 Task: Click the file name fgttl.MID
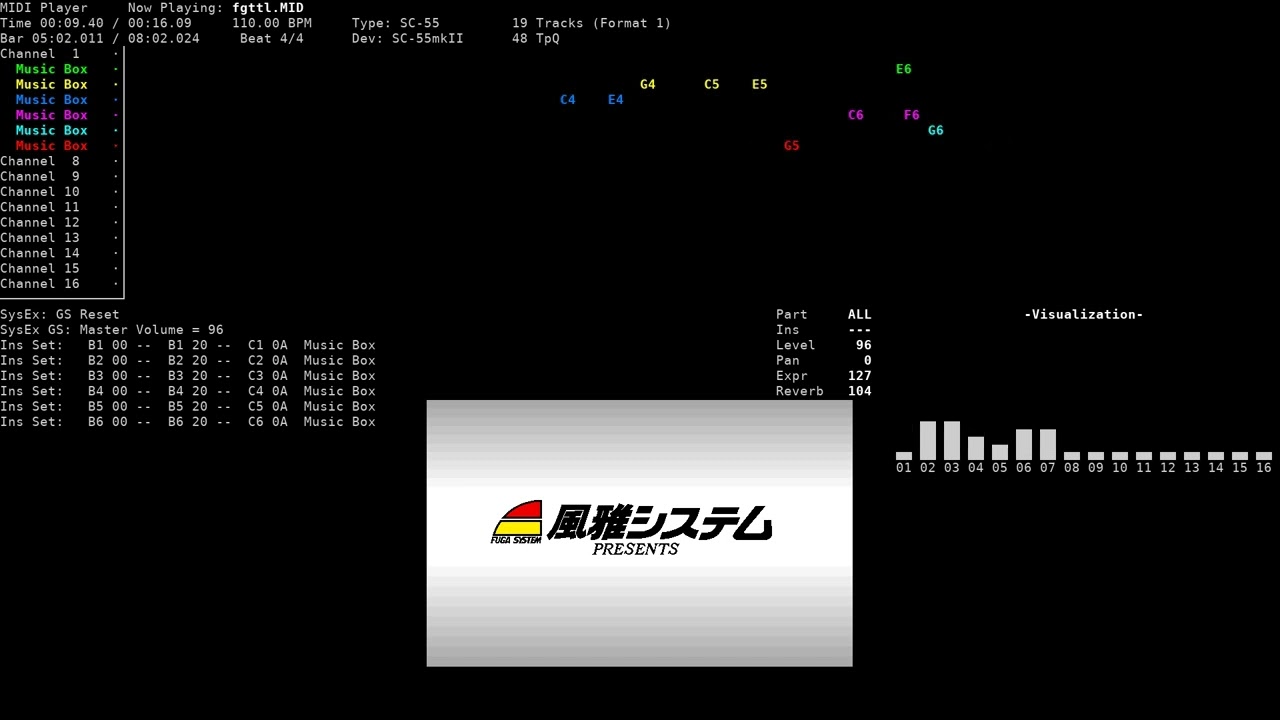268,8
